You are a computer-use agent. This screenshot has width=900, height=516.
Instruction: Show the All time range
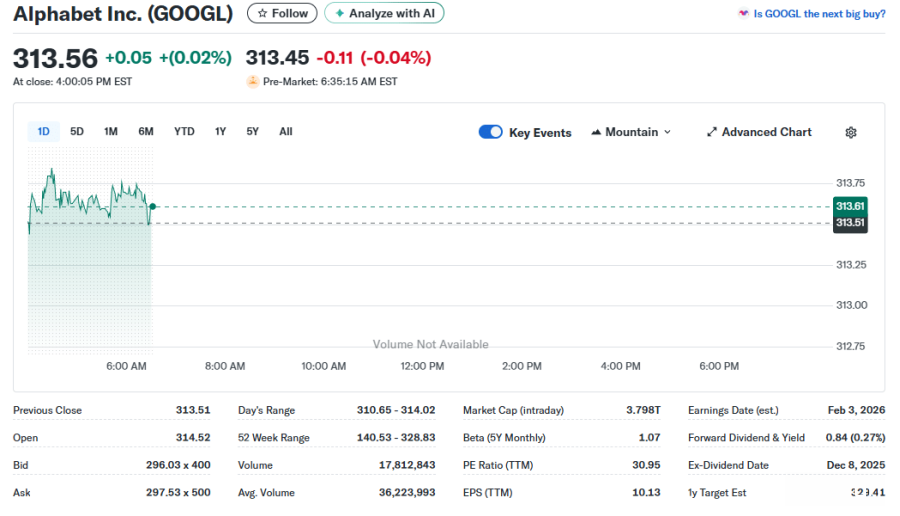point(286,132)
